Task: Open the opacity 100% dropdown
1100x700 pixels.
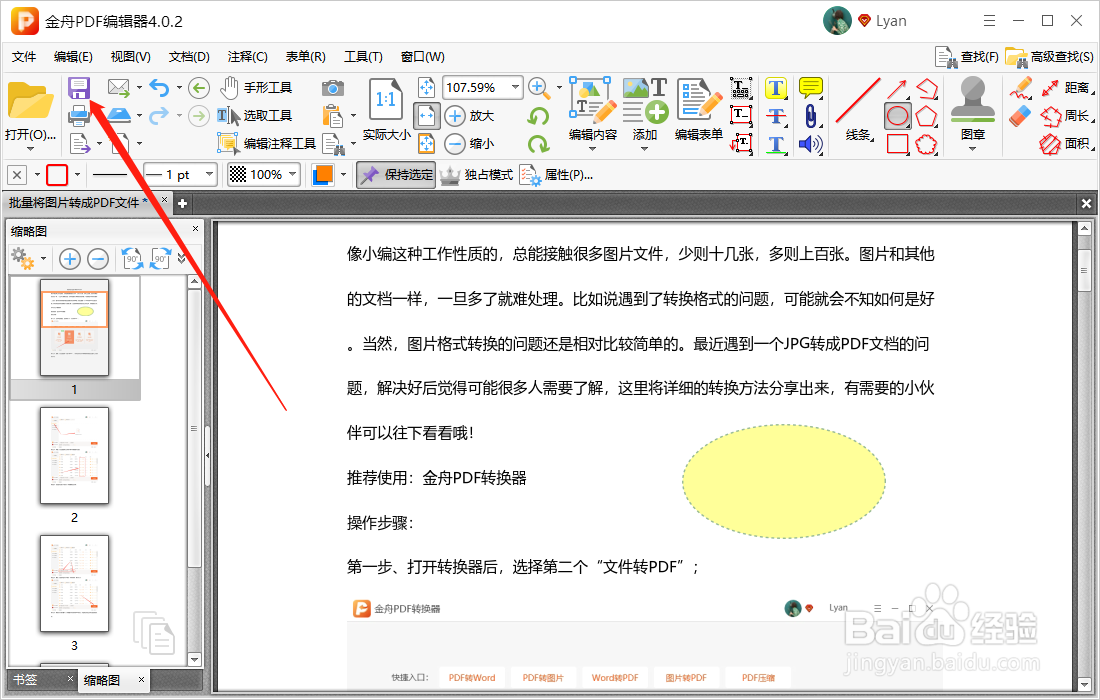Action: point(293,174)
